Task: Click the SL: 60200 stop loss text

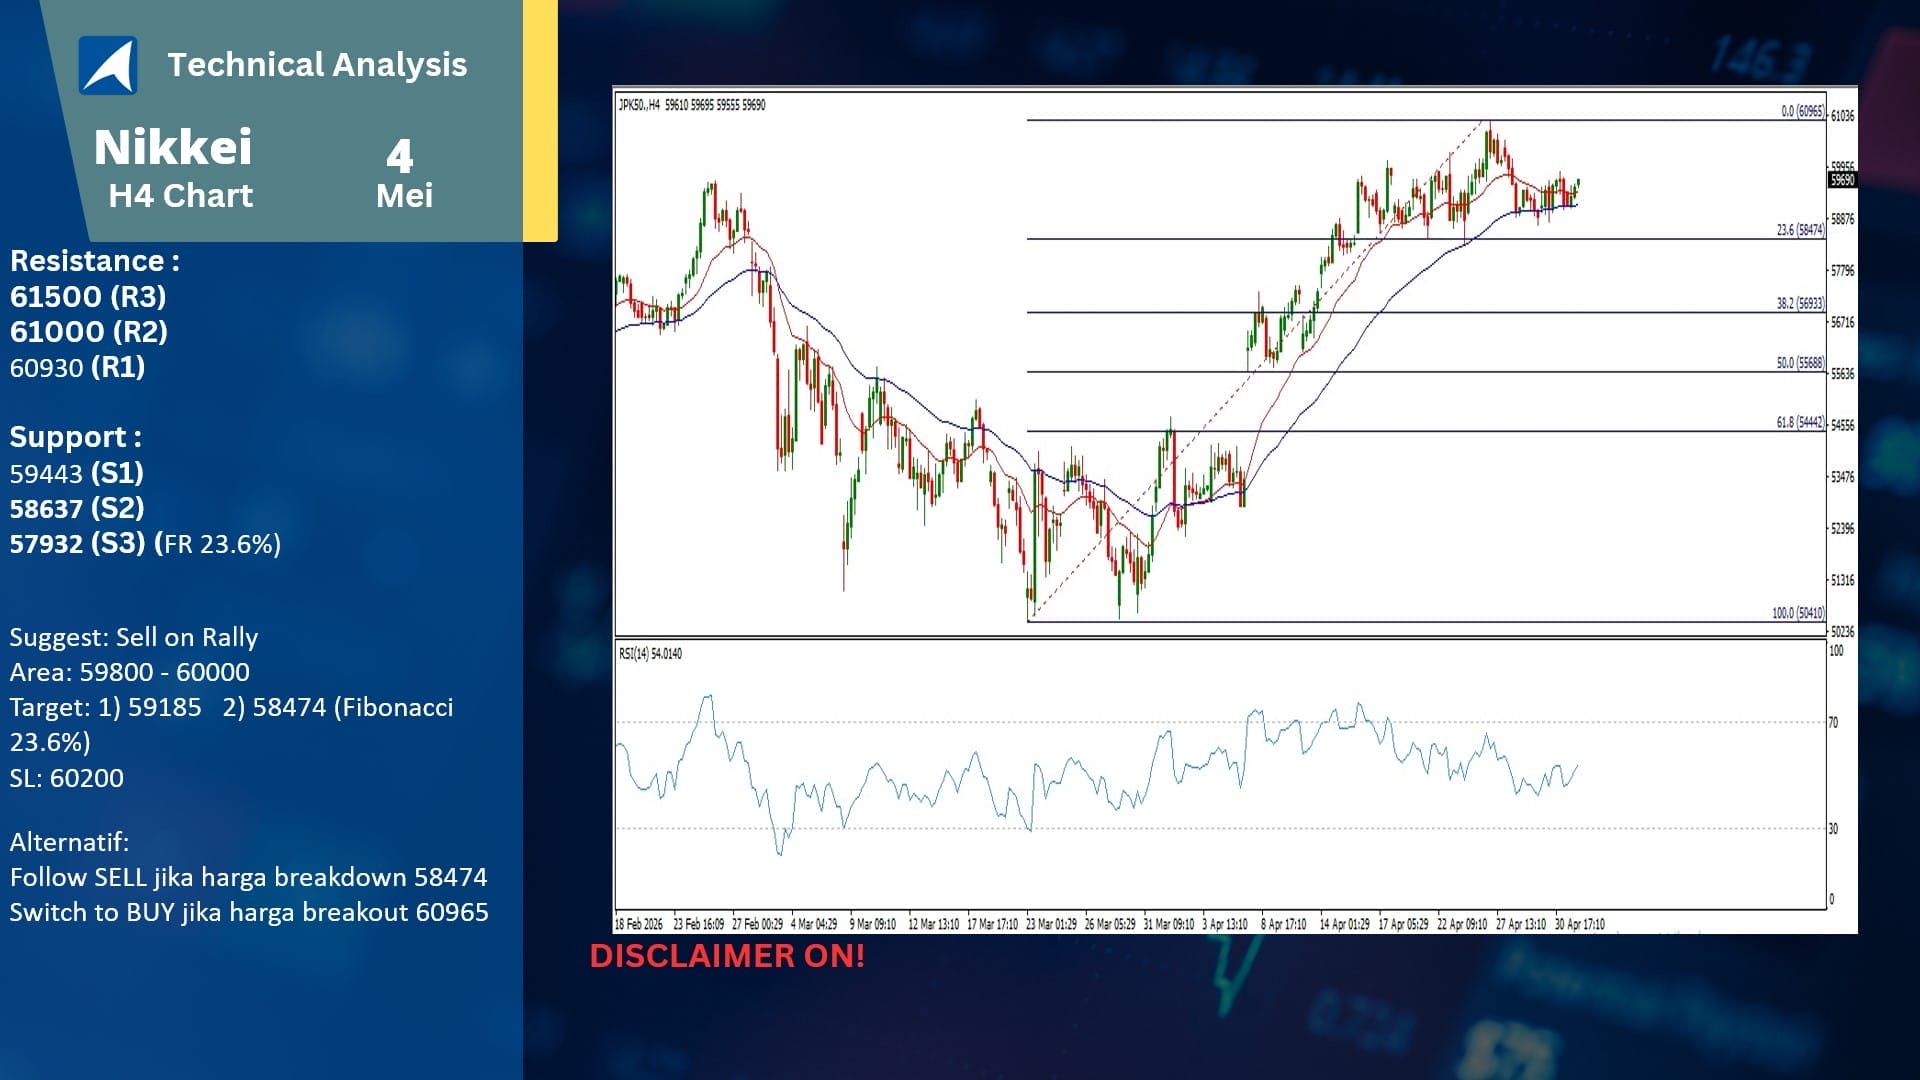Action: click(x=67, y=778)
